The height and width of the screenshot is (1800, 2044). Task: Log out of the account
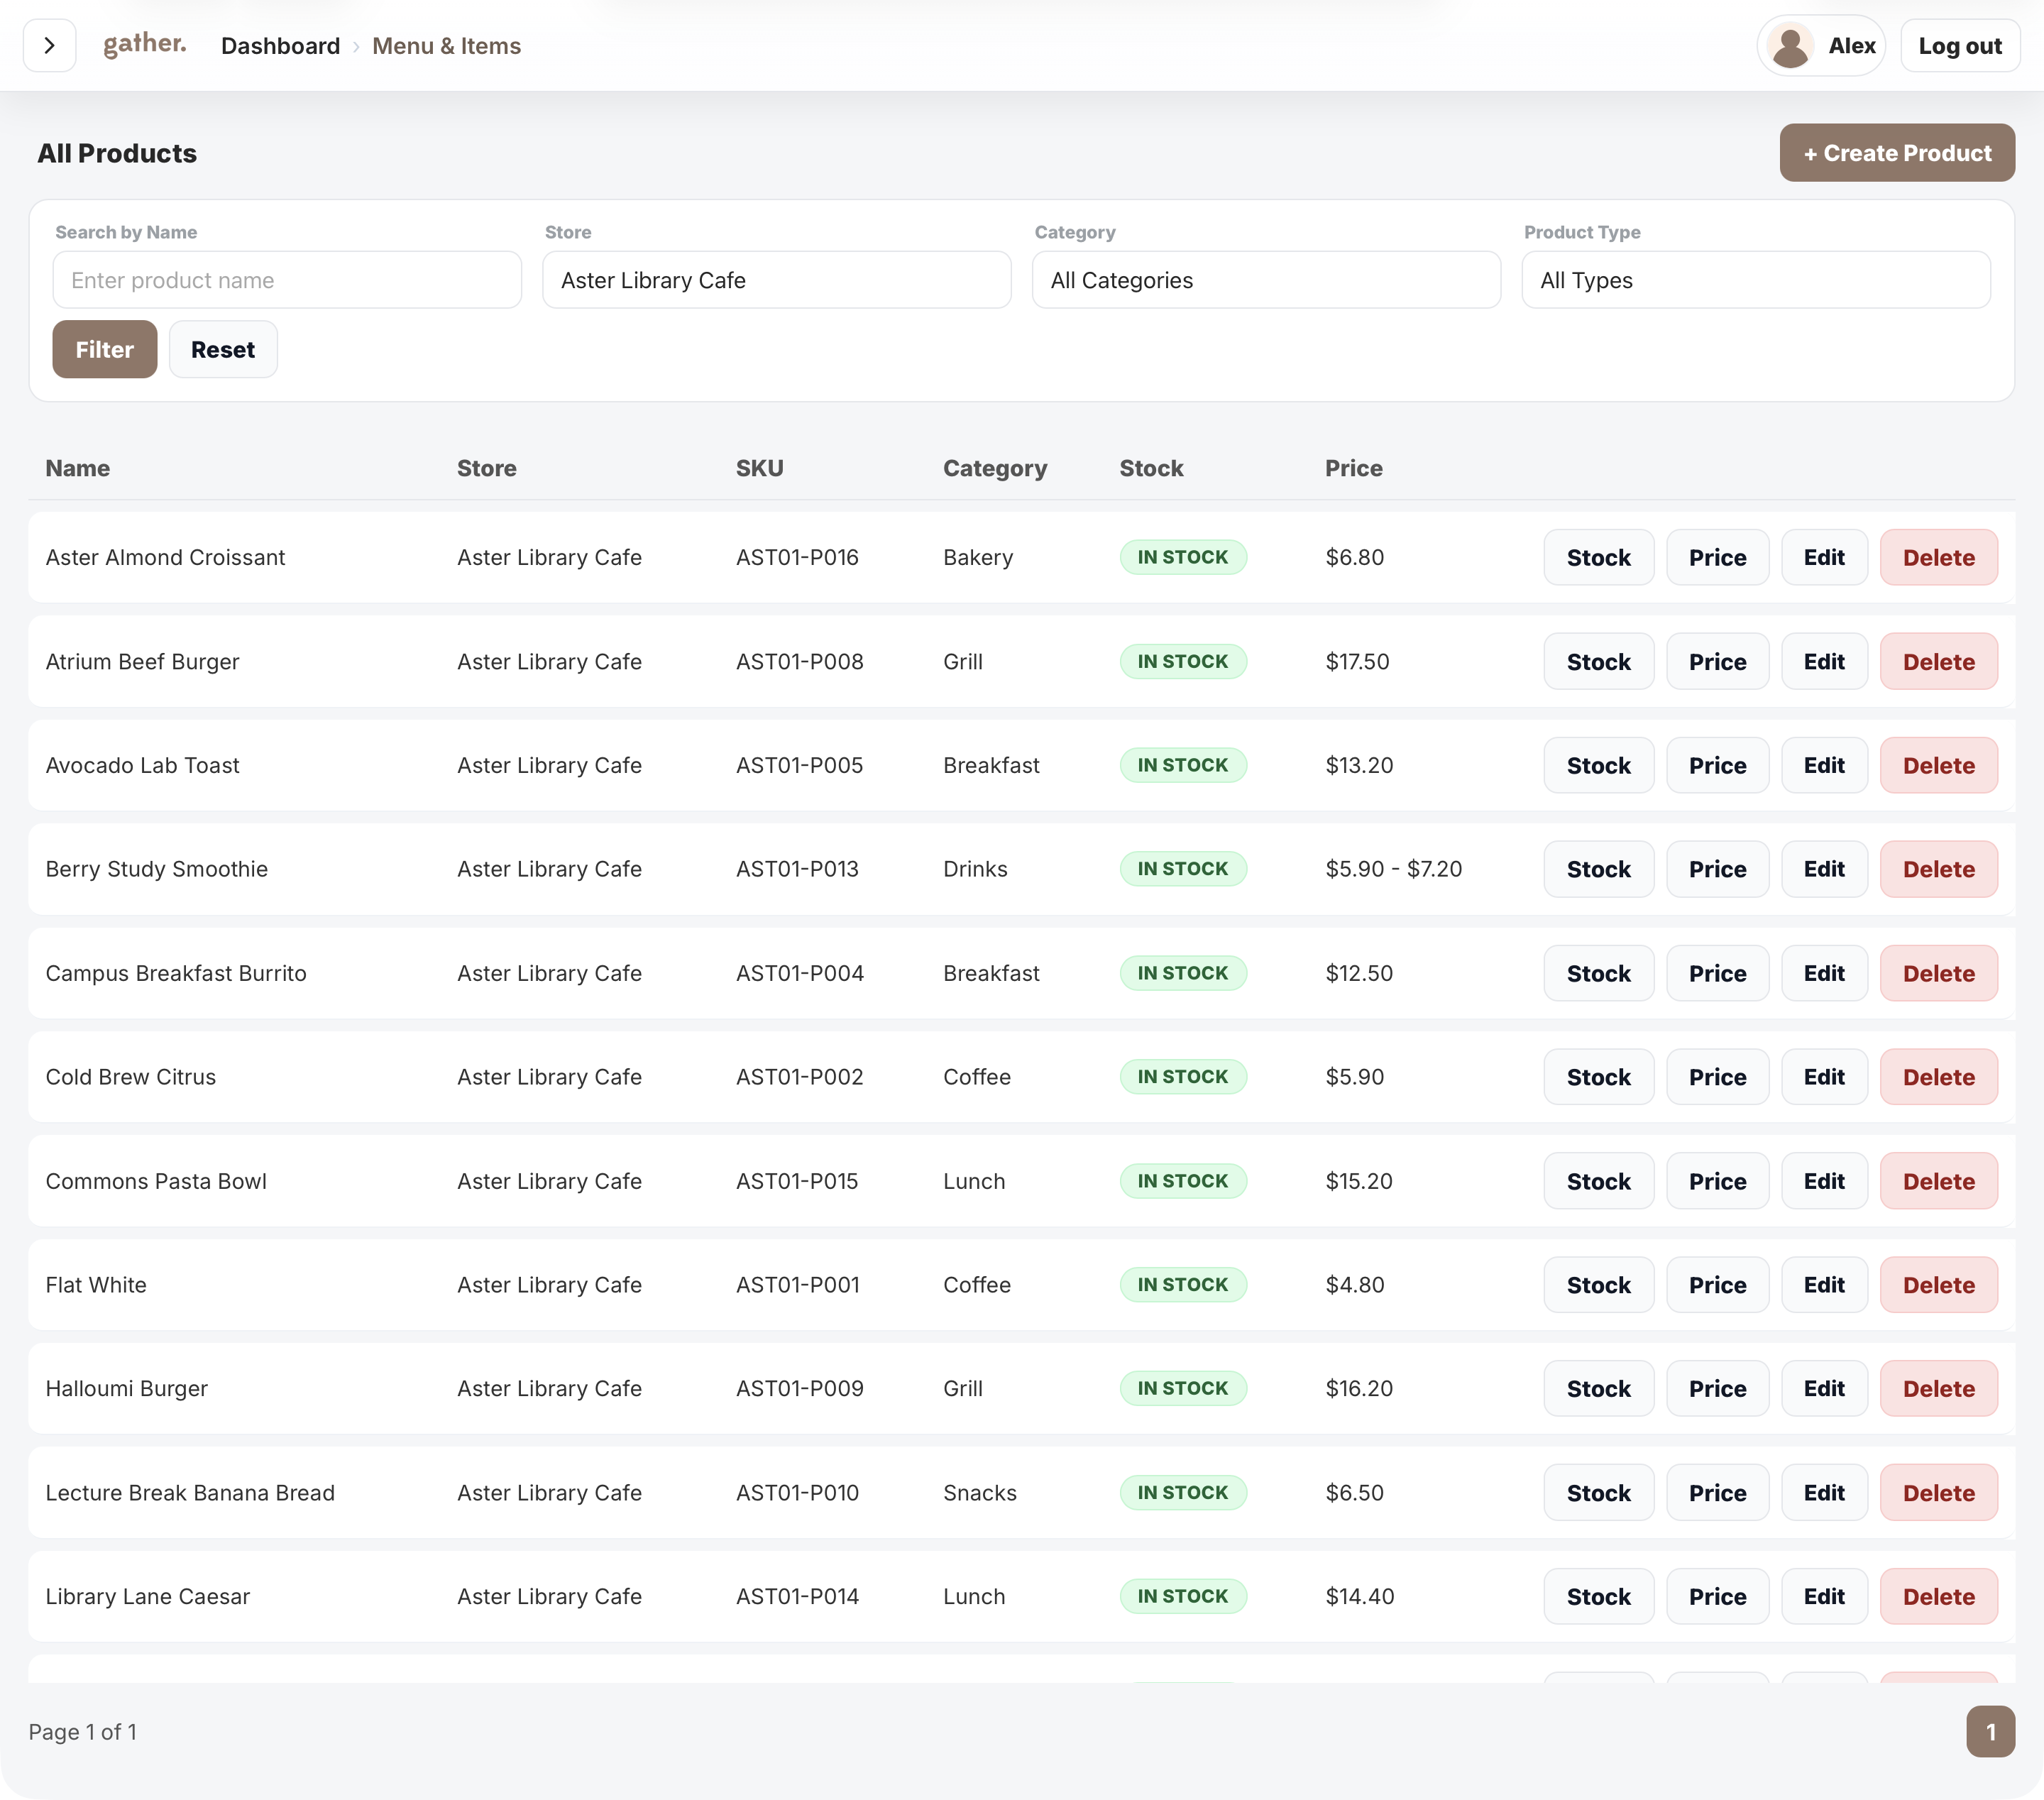coord(1960,46)
